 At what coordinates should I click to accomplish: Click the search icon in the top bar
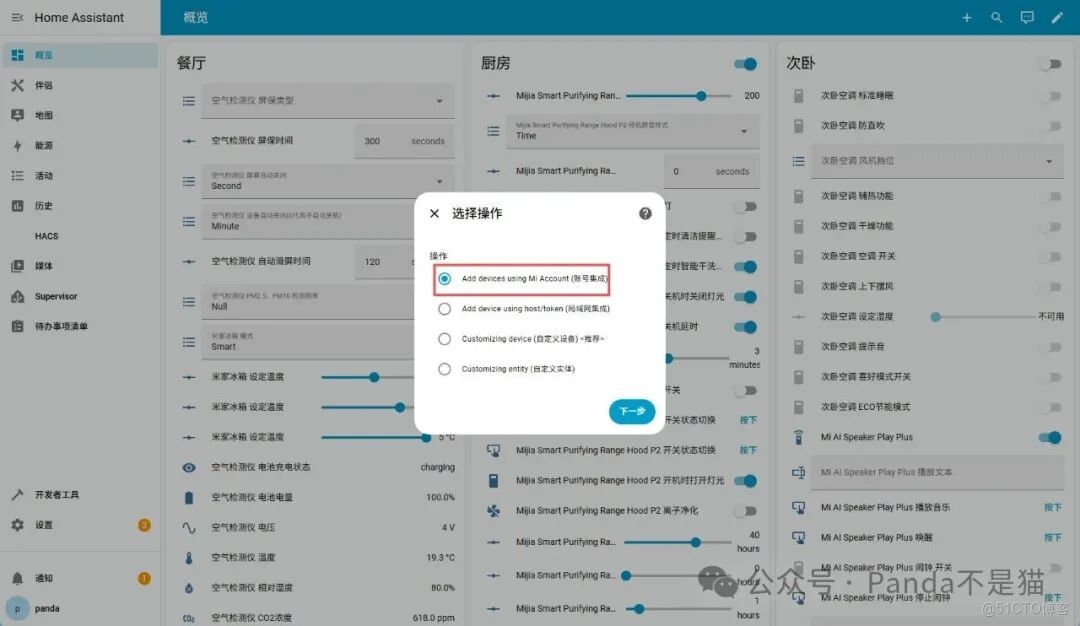(998, 17)
